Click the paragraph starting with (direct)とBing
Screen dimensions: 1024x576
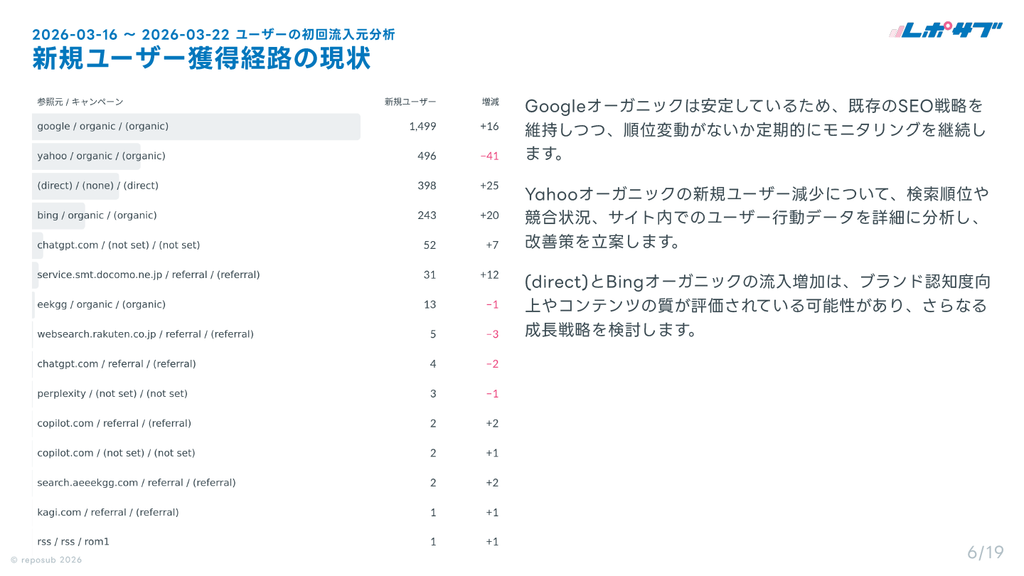point(758,306)
